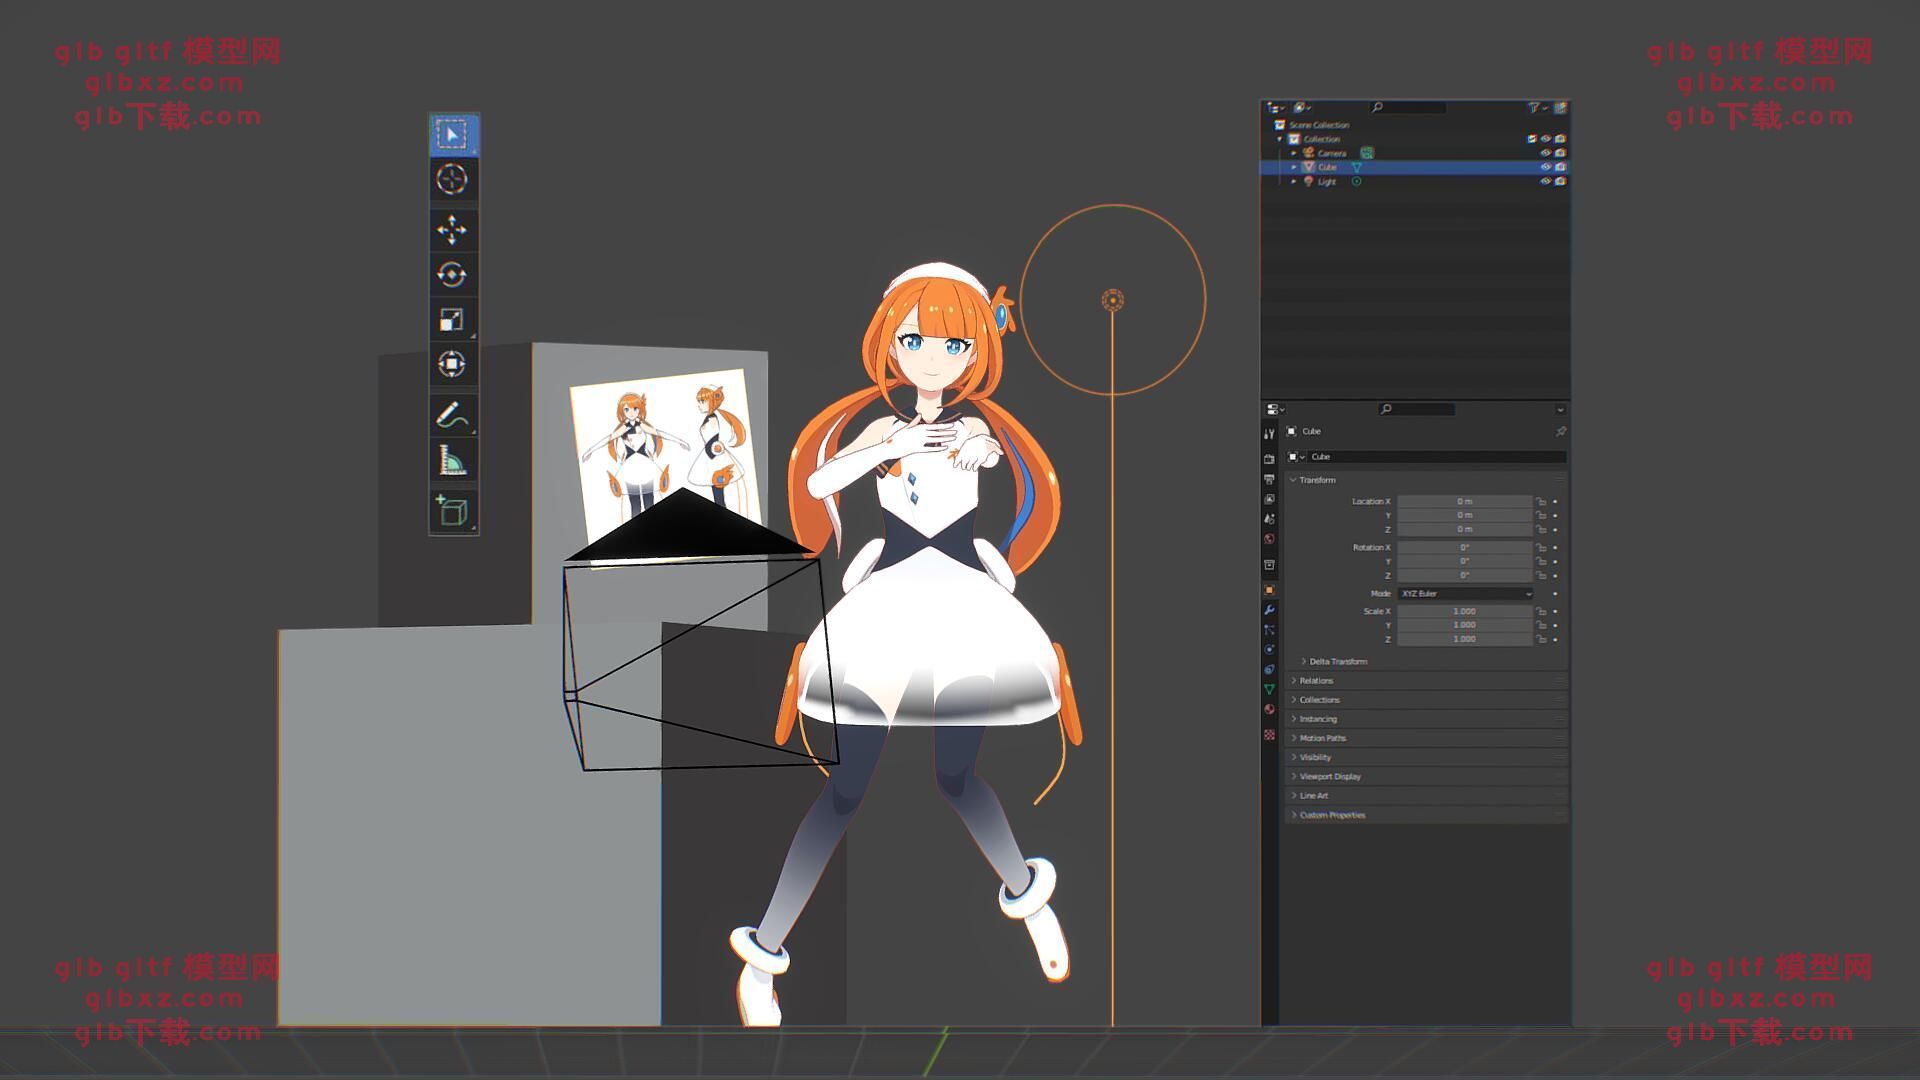This screenshot has width=1920, height=1080.
Task: Open the Render properties tab
Action: point(1269,459)
